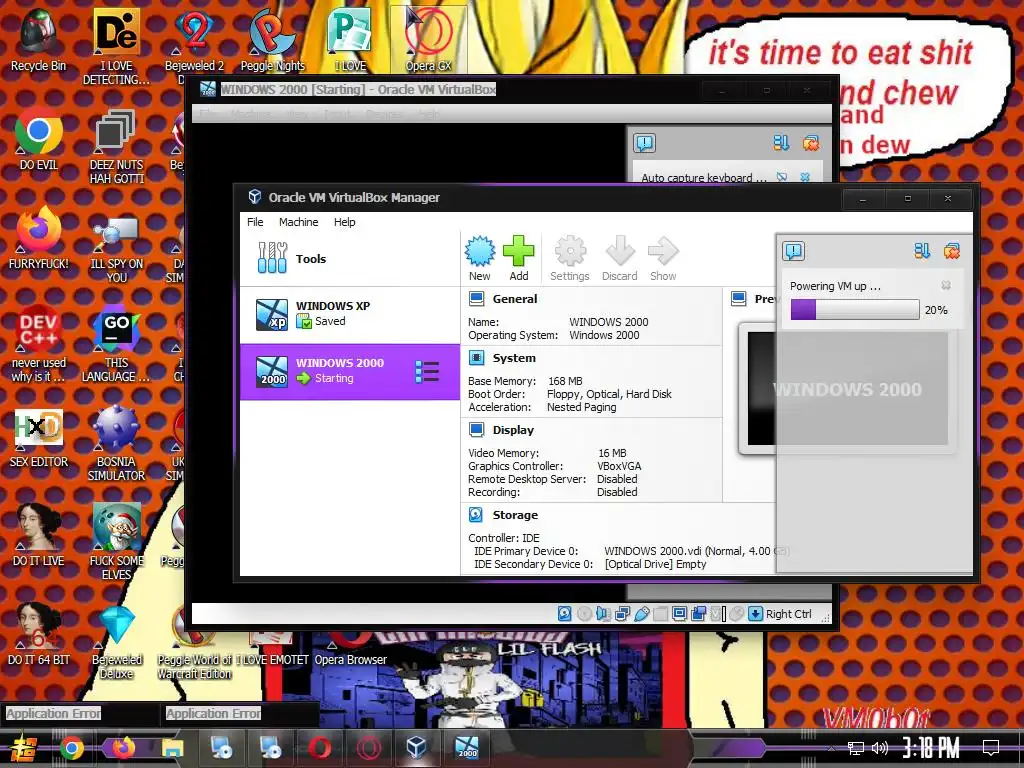This screenshot has height=768, width=1024.
Task: Select the Tools entry in VirtualBox Manager
Action: [350, 259]
